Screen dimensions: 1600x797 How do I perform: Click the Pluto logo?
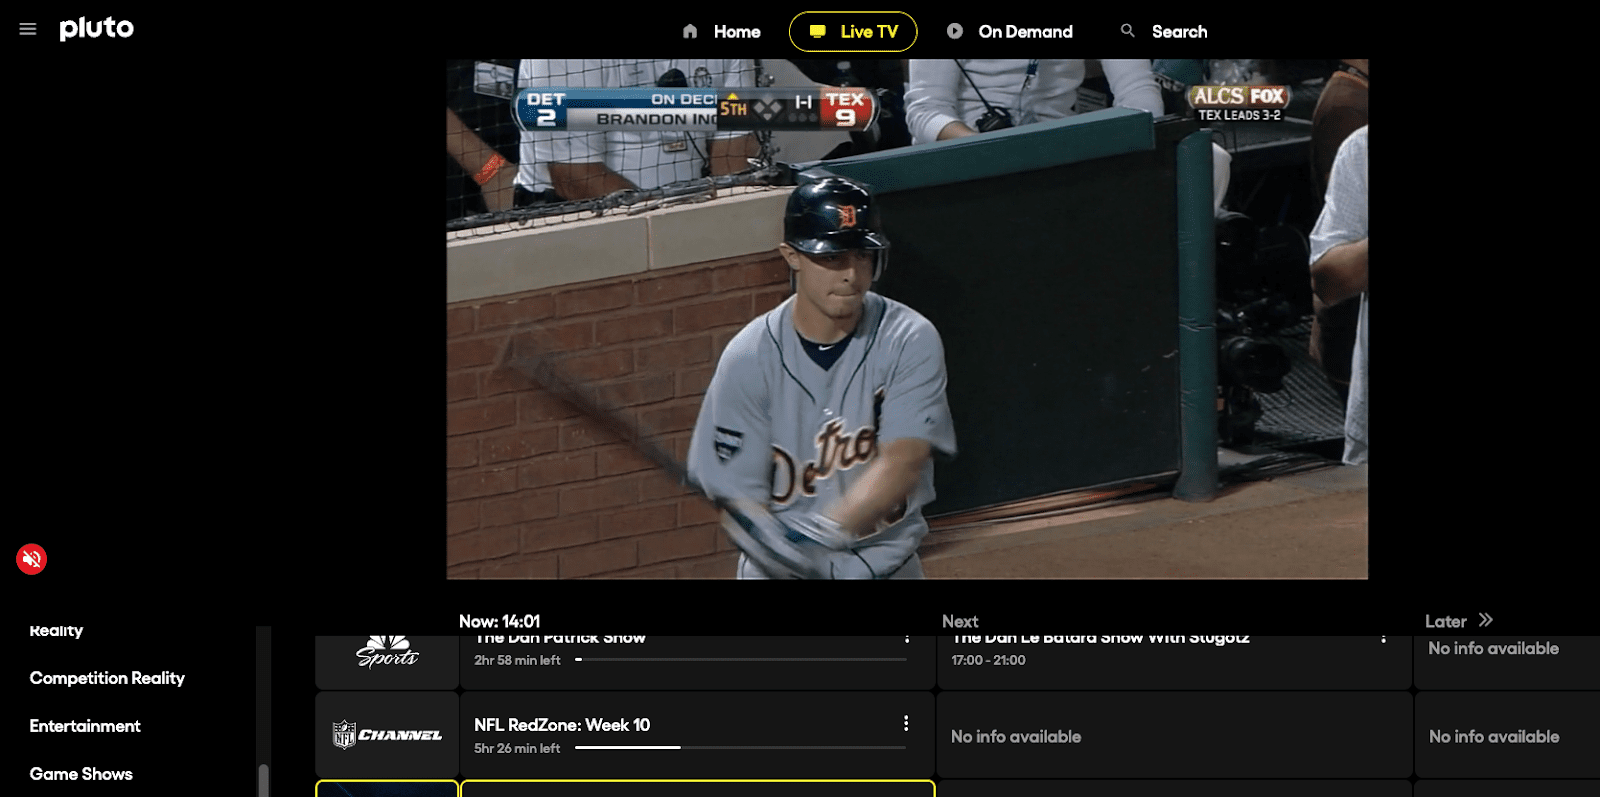click(96, 29)
